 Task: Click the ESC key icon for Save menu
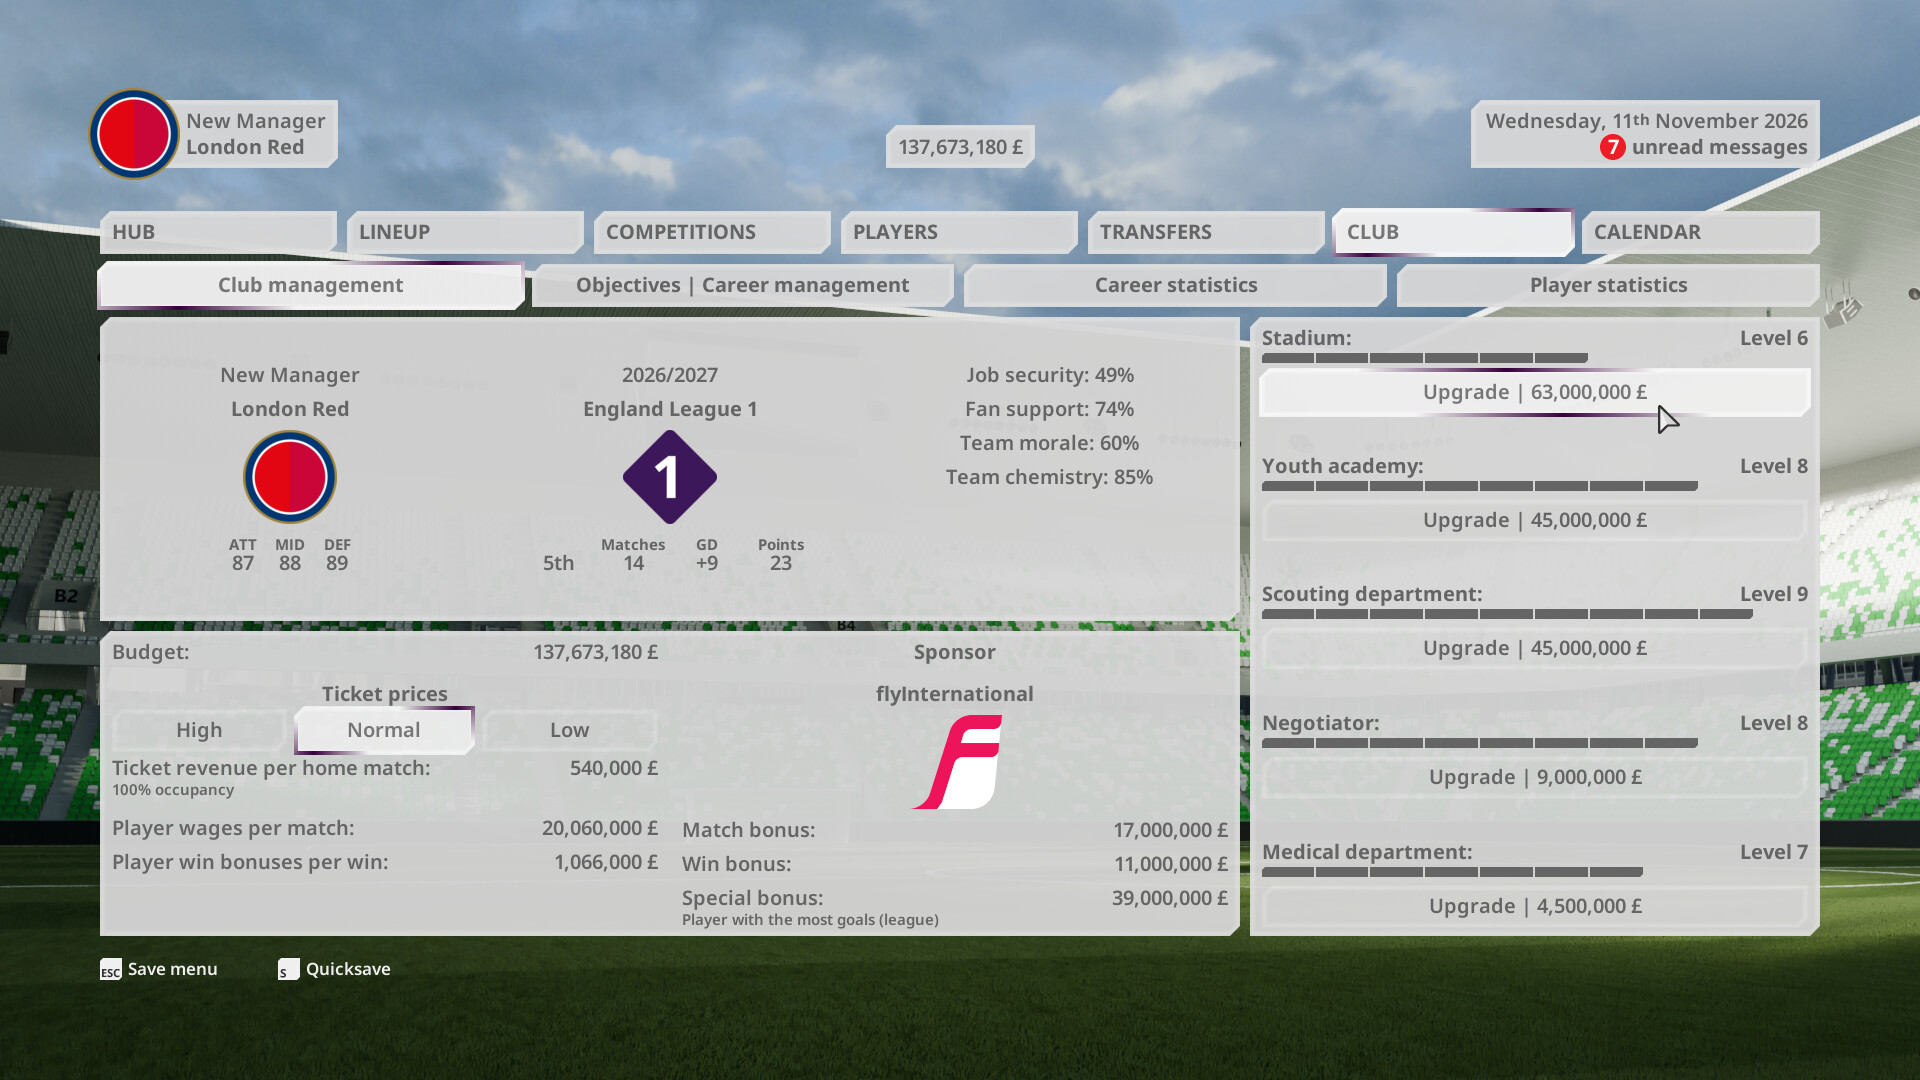(111, 970)
